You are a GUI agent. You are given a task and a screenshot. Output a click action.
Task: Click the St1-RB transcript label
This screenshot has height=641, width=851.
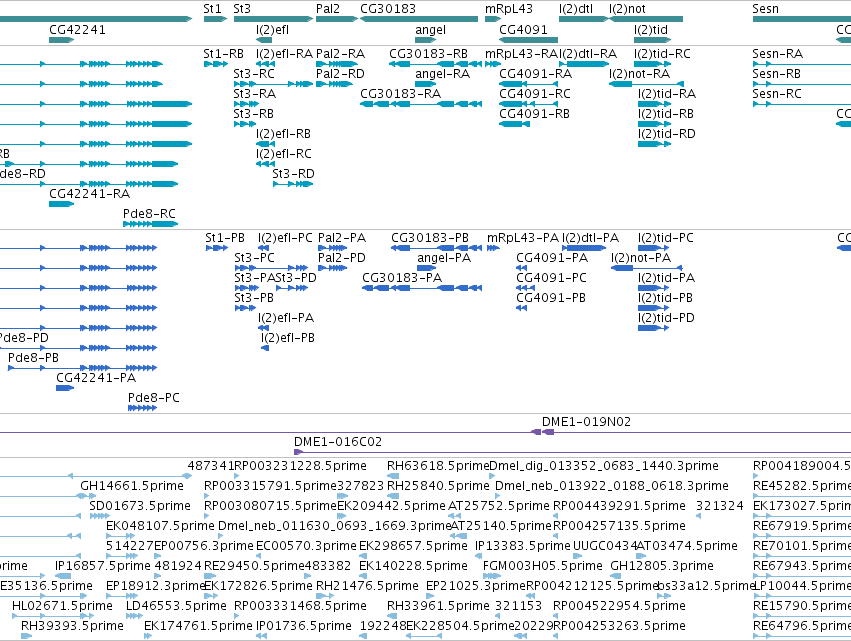224,54
